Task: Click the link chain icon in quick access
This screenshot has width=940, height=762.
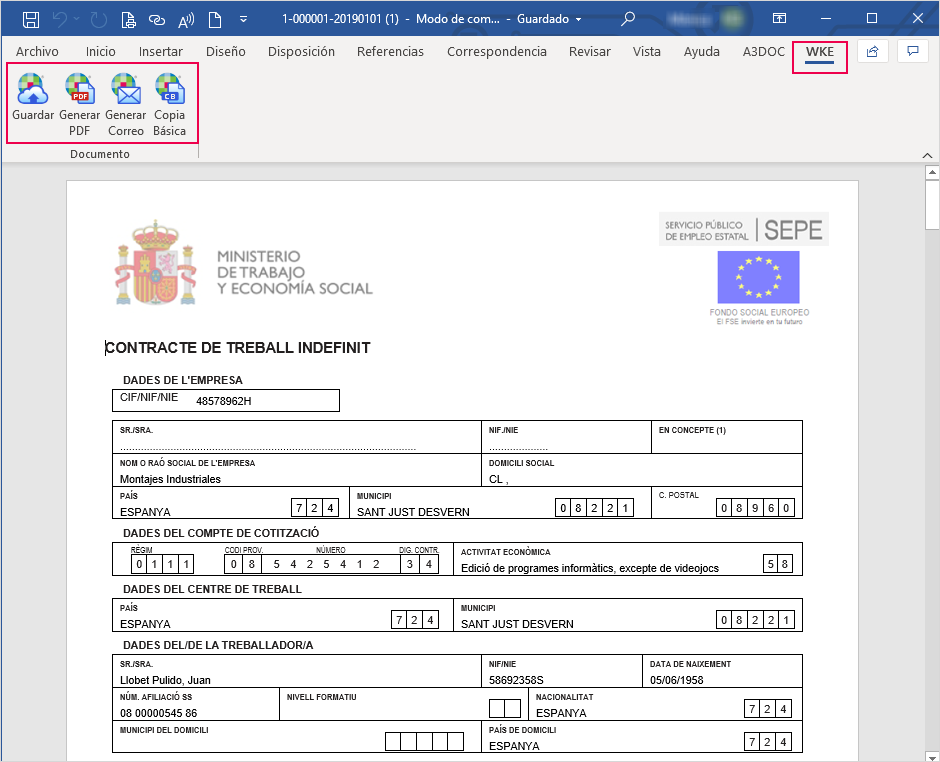Action: coord(156,20)
